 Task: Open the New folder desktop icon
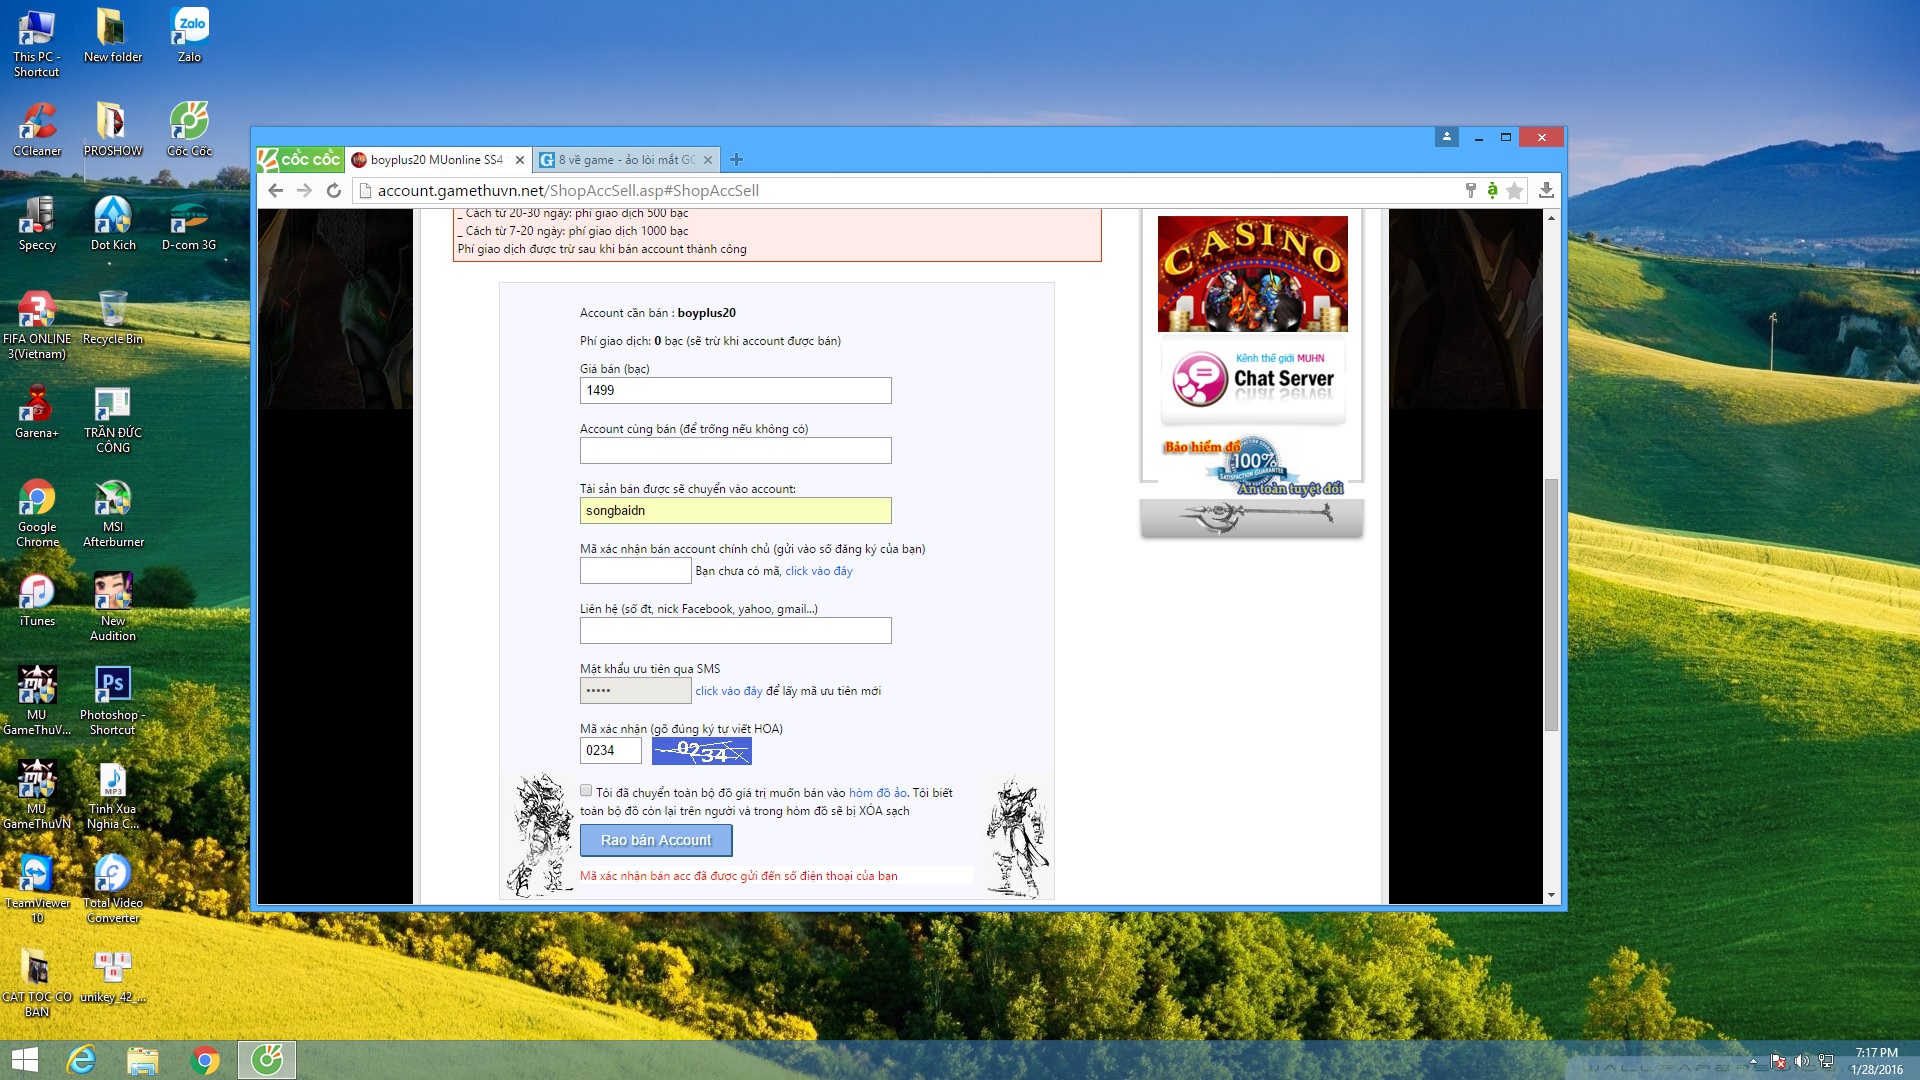(113, 37)
